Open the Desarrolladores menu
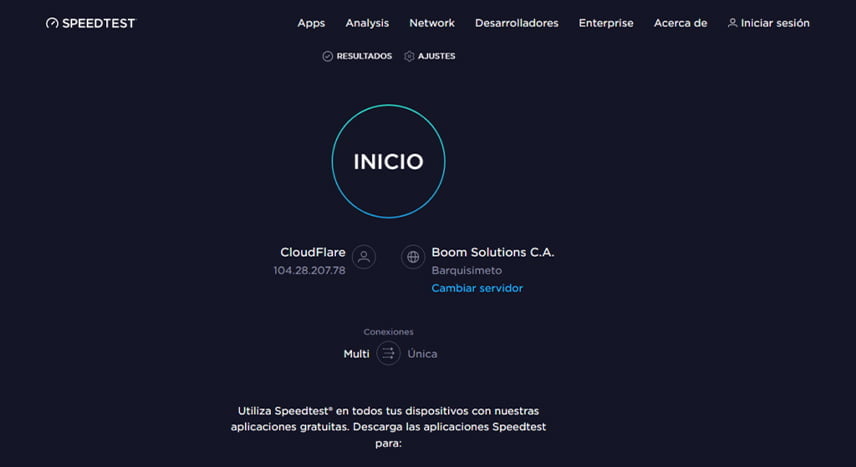The width and height of the screenshot is (856, 467). click(516, 23)
